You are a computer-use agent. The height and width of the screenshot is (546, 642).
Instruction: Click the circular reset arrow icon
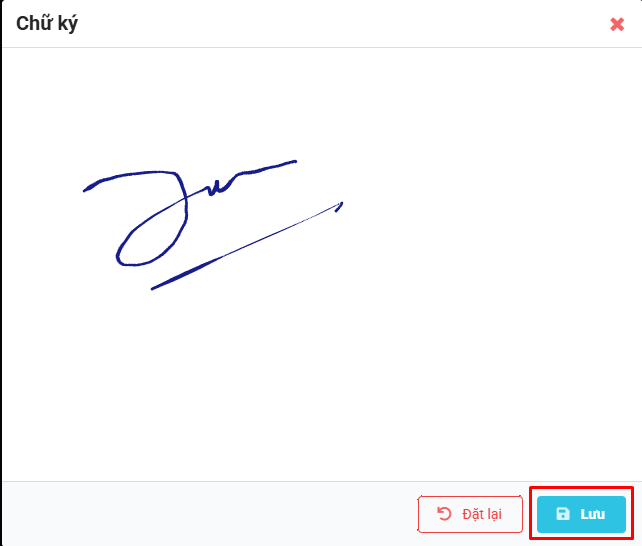pos(444,514)
